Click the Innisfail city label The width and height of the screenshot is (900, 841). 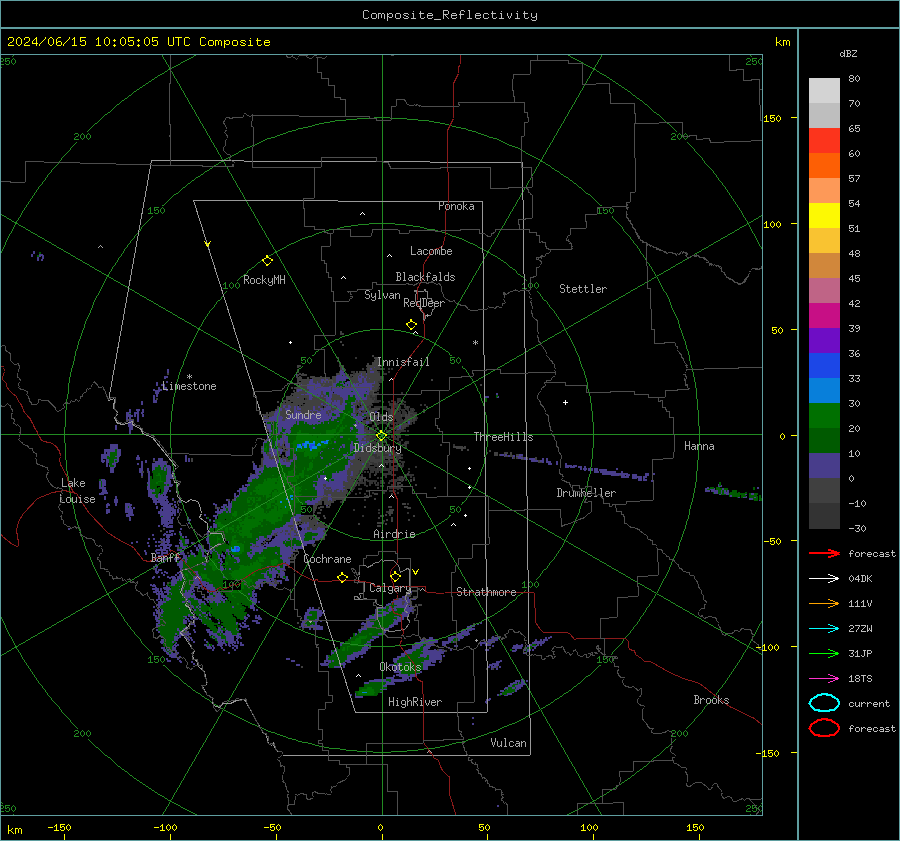tap(403, 362)
